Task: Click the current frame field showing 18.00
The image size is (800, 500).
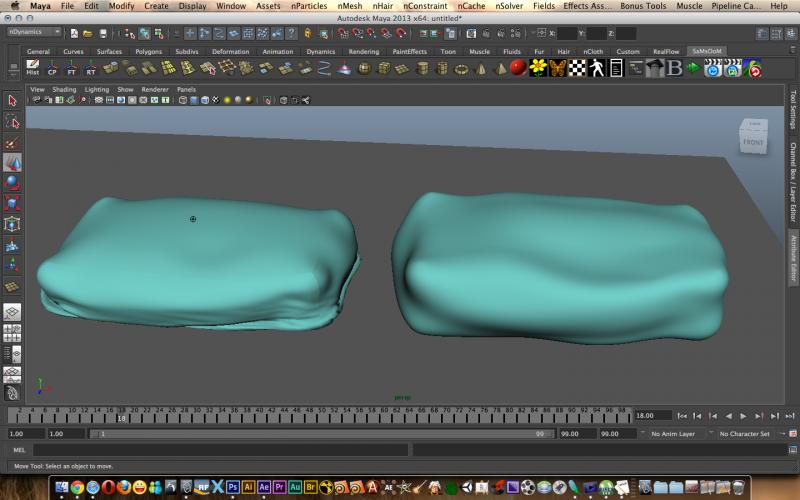Action: pos(652,415)
